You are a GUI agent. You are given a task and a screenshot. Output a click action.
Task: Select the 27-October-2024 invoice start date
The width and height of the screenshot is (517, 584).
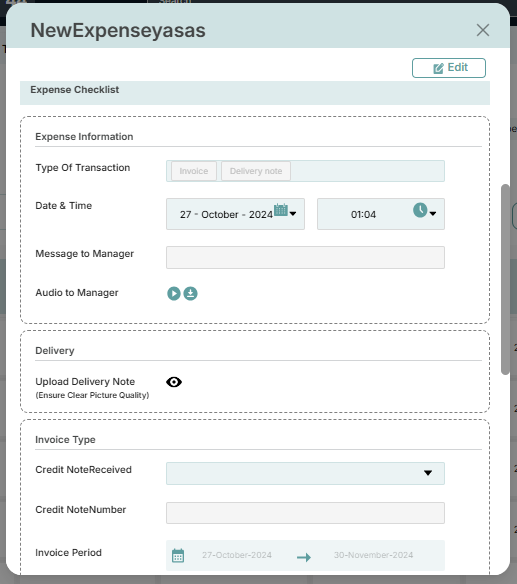click(237, 555)
